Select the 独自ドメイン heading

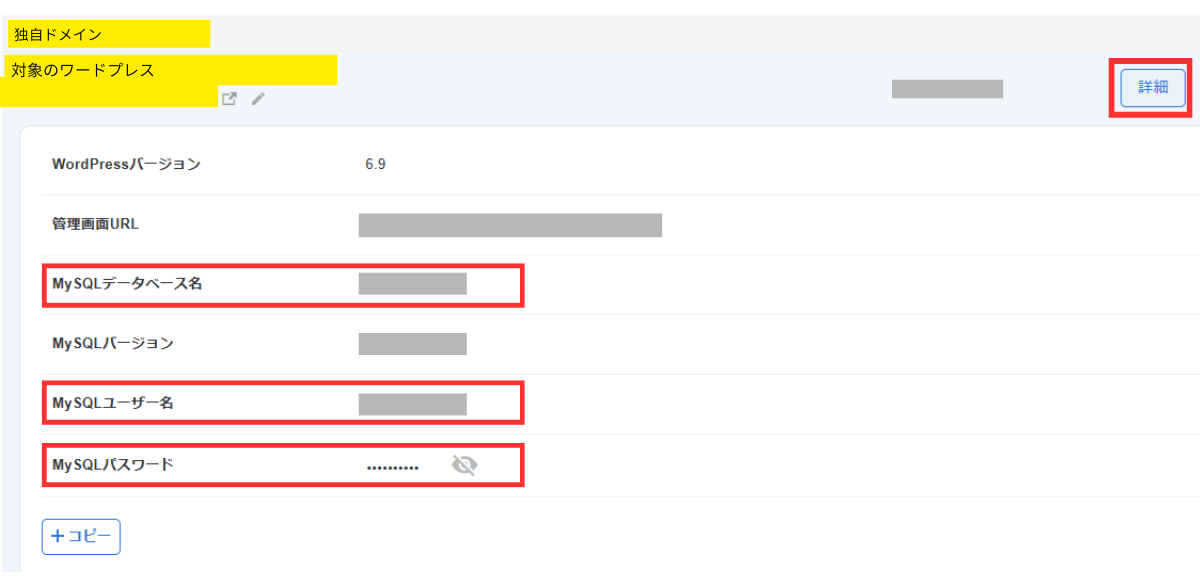click(58, 35)
